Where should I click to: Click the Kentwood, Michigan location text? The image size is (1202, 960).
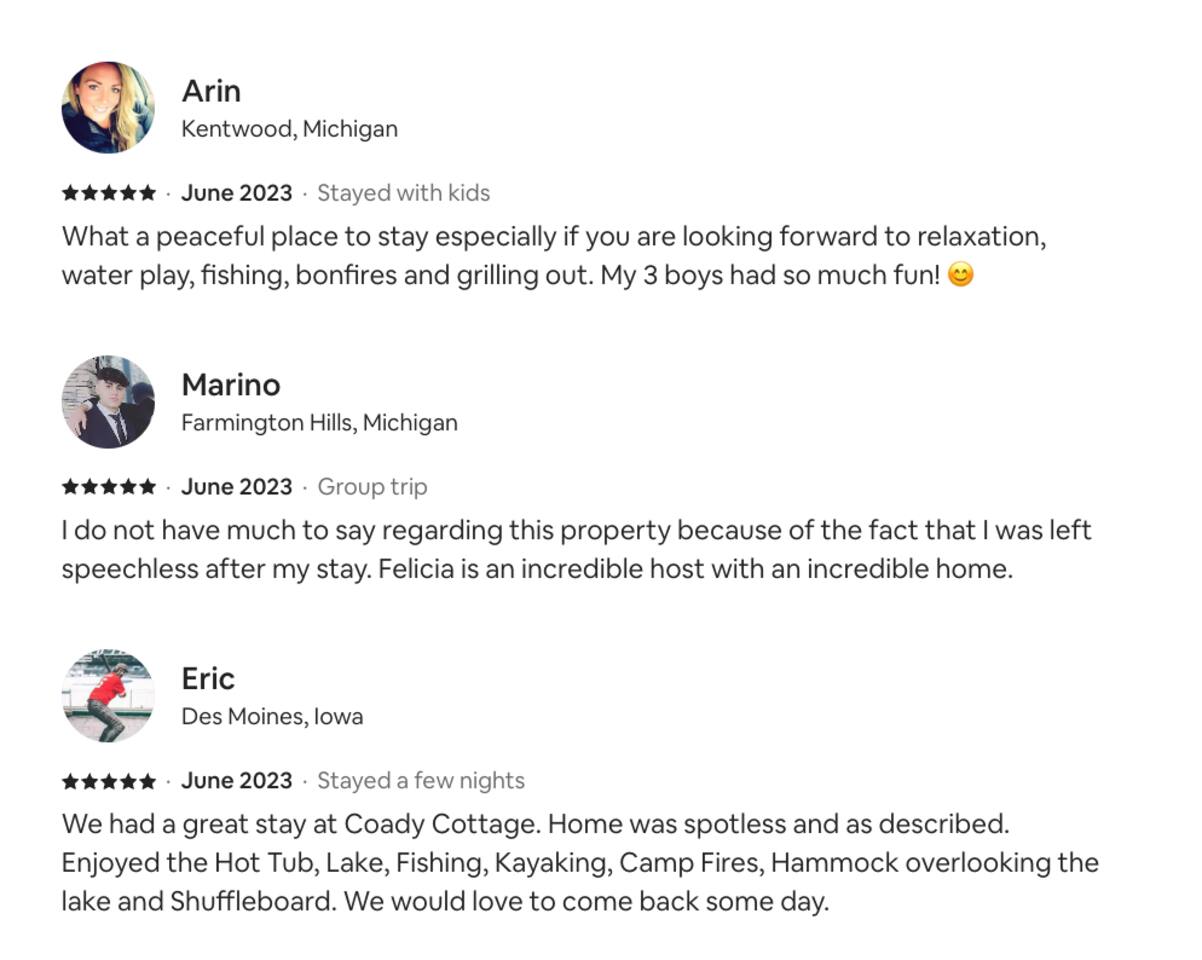point(289,129)
